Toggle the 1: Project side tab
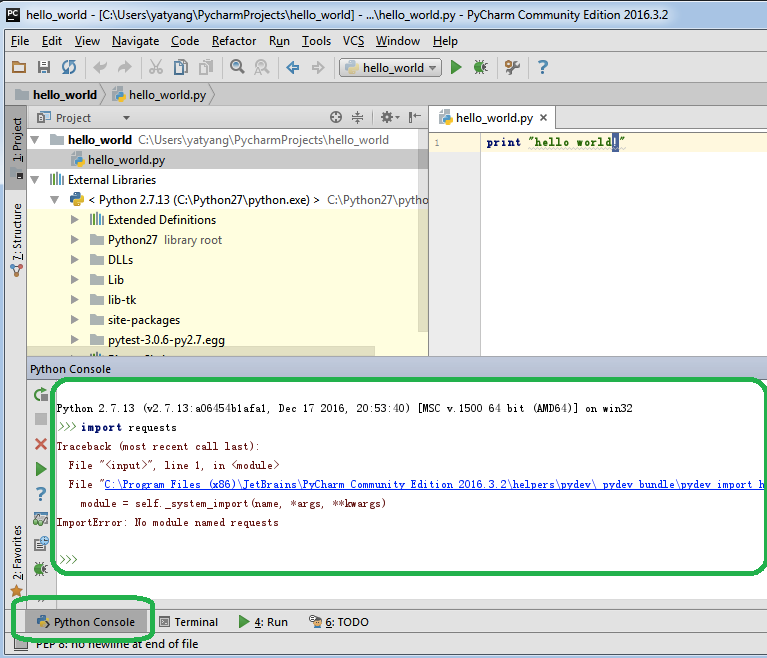Viewport: 767px width, 658px height. [x=17, y=147]
